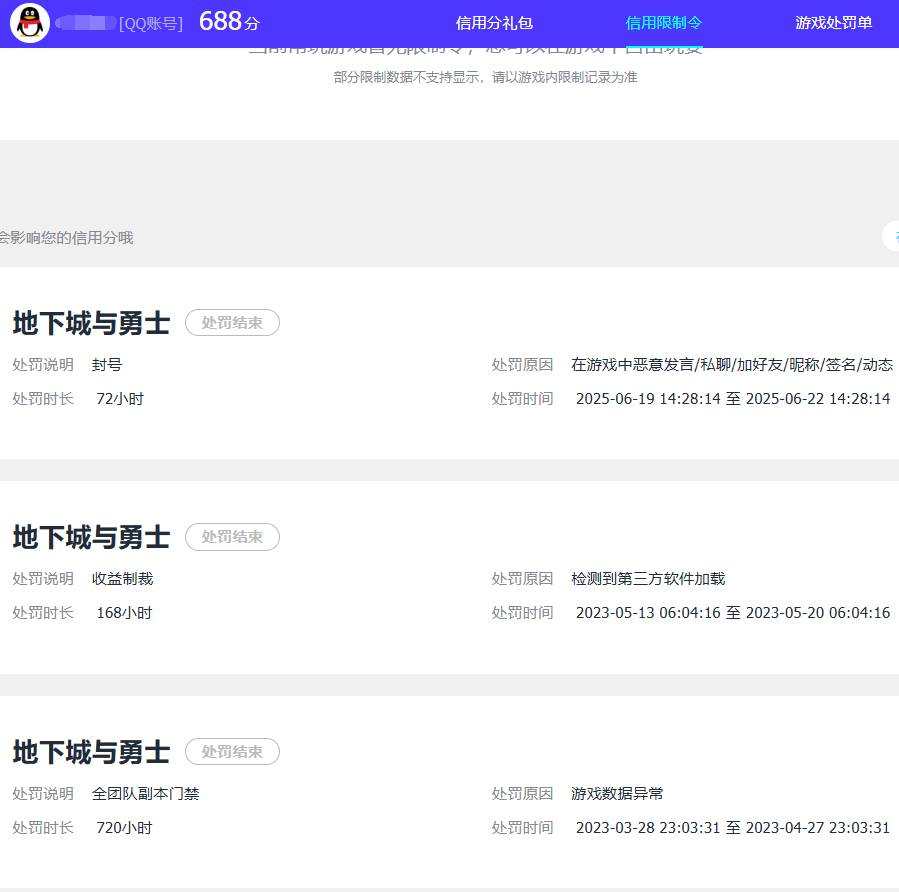Viewport: 899px width, 892px height.
Task: Click the 168小时 duration value
Action: [124, 613]
